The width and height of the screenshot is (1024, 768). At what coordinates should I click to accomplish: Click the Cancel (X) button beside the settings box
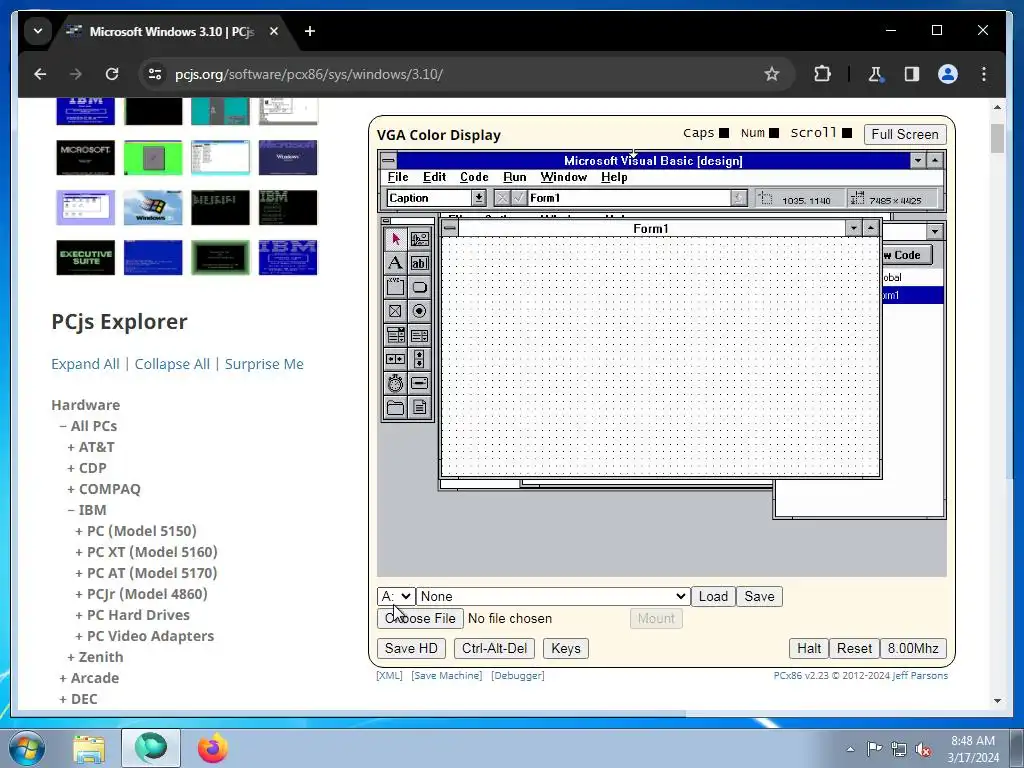coord(502,198)
